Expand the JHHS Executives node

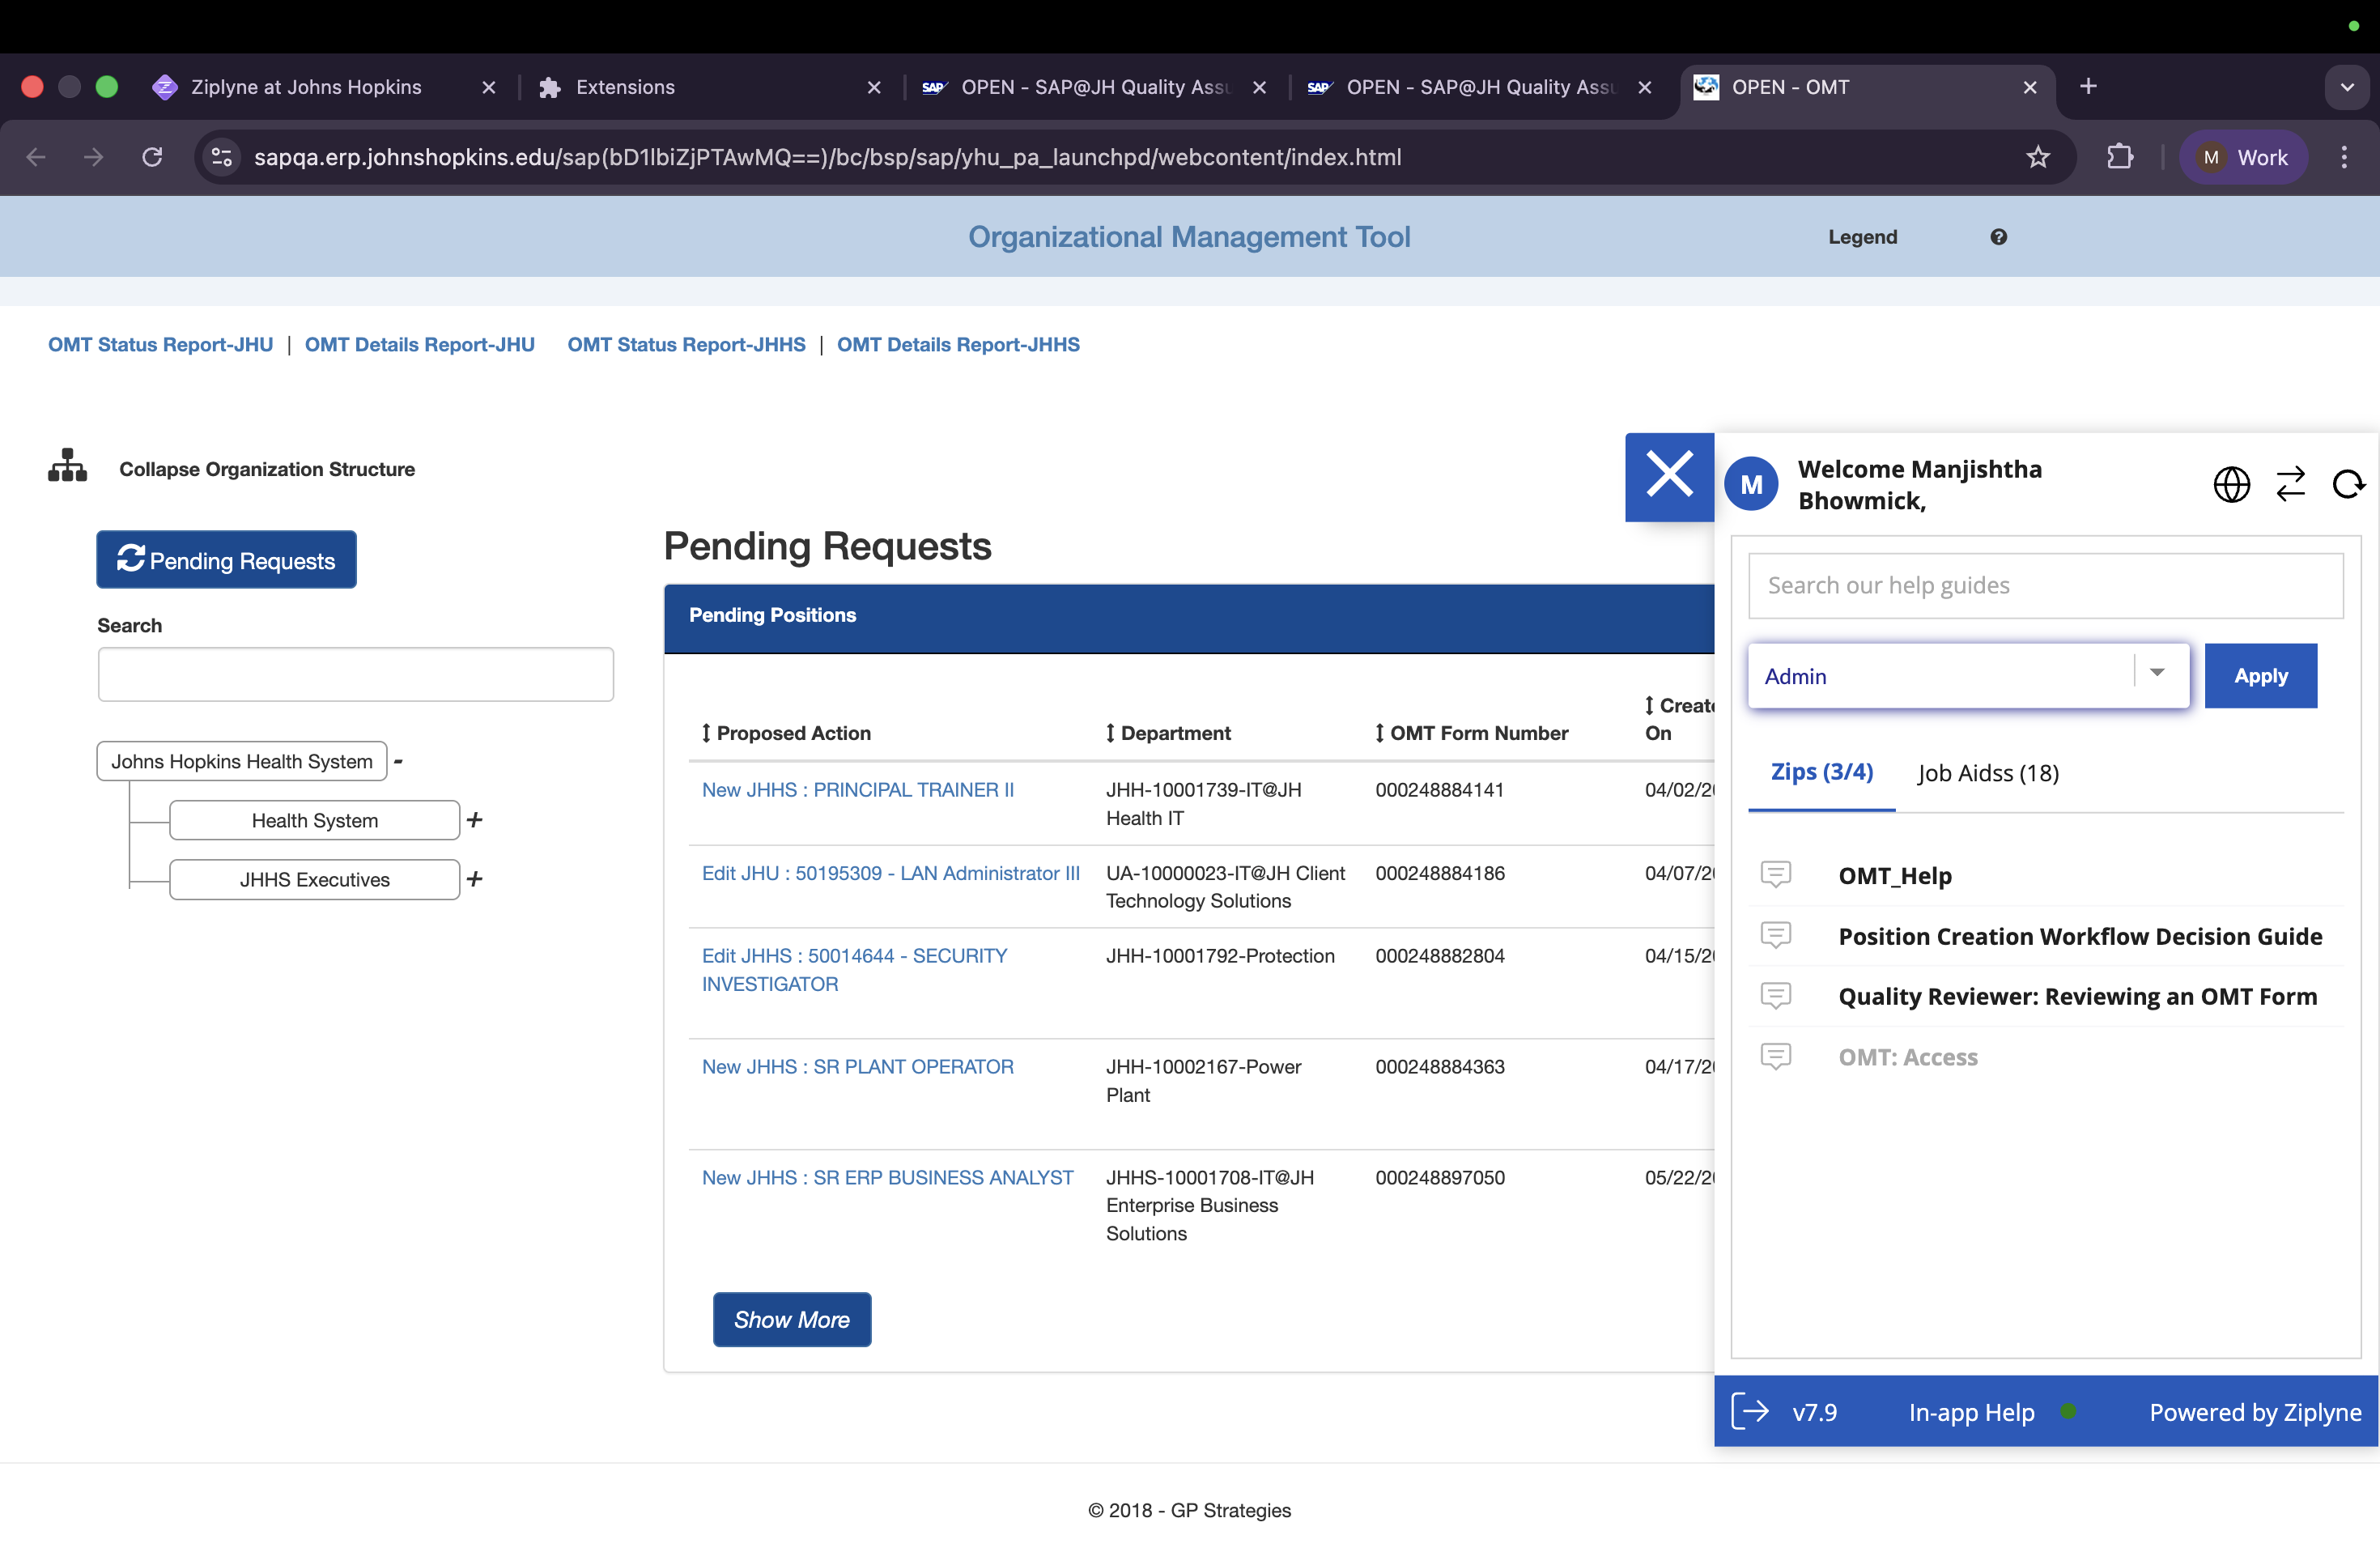tap(475, 879)
